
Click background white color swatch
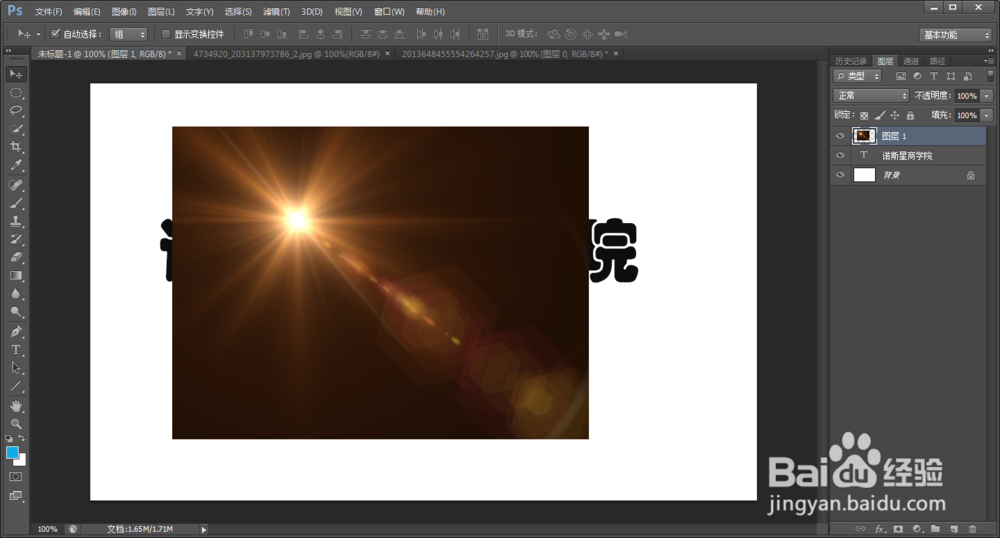coord(22,462)
